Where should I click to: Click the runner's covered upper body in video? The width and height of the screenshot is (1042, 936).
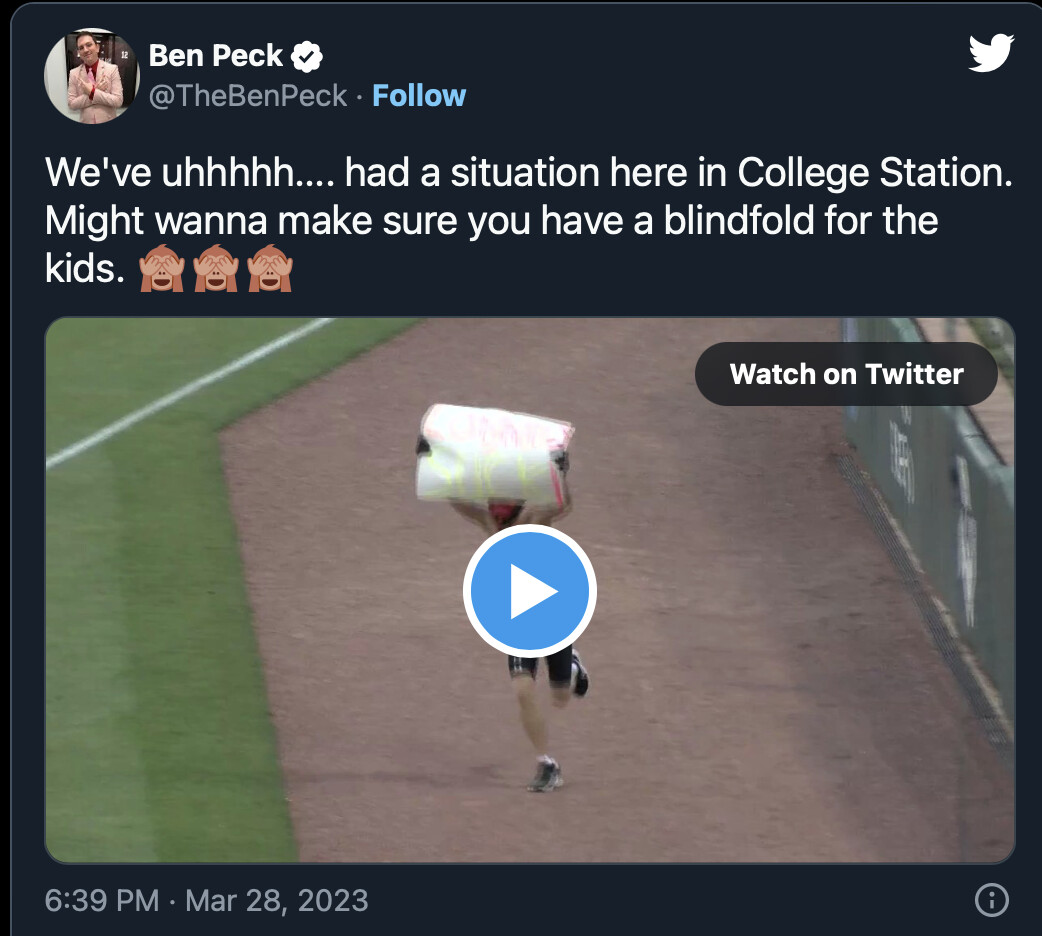pos(495,455)
